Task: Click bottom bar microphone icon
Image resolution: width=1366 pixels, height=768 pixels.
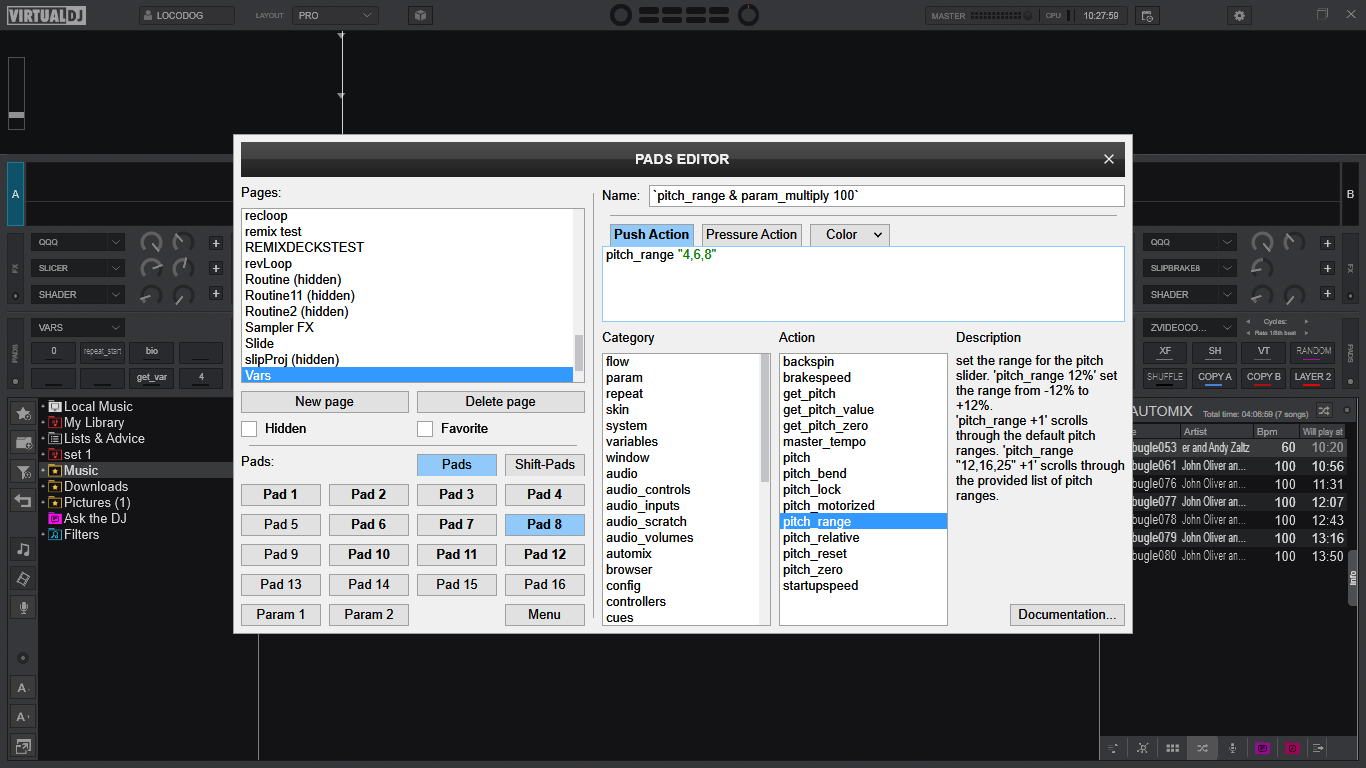Action: [1232, 748]
